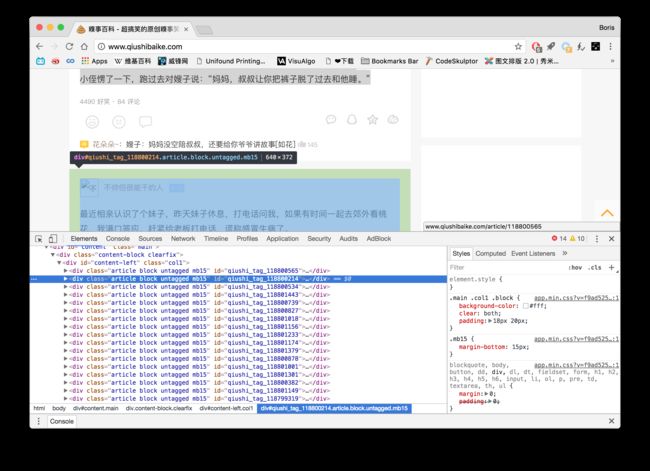Close the Console drawer
The width and height of the screenshot is (650, 471).
611,421
